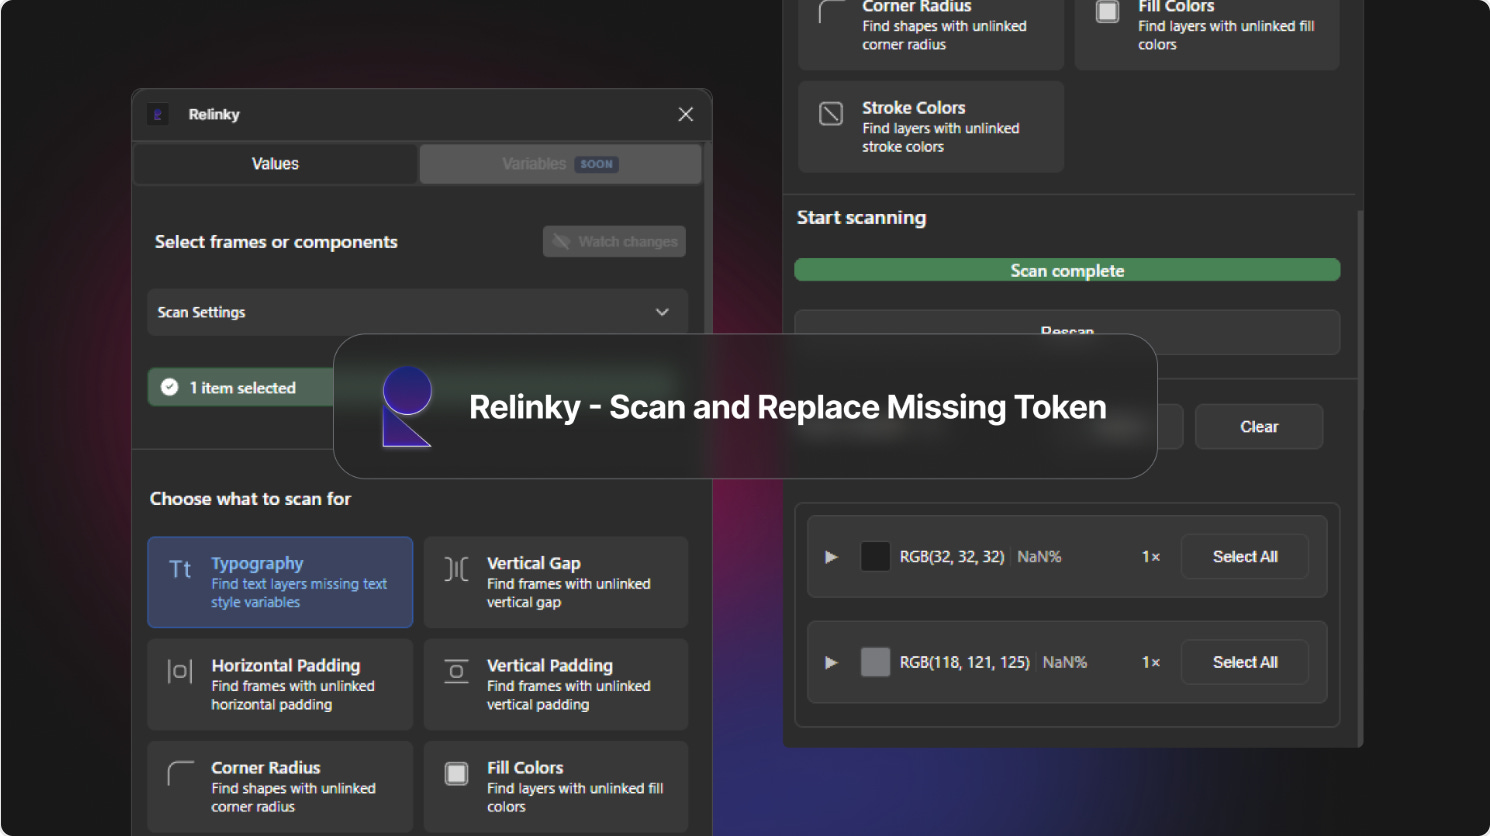The image size is (1490, 836).
Task: Toggle the Corner Radius option in left panel
Action: (x=280, y=786)
